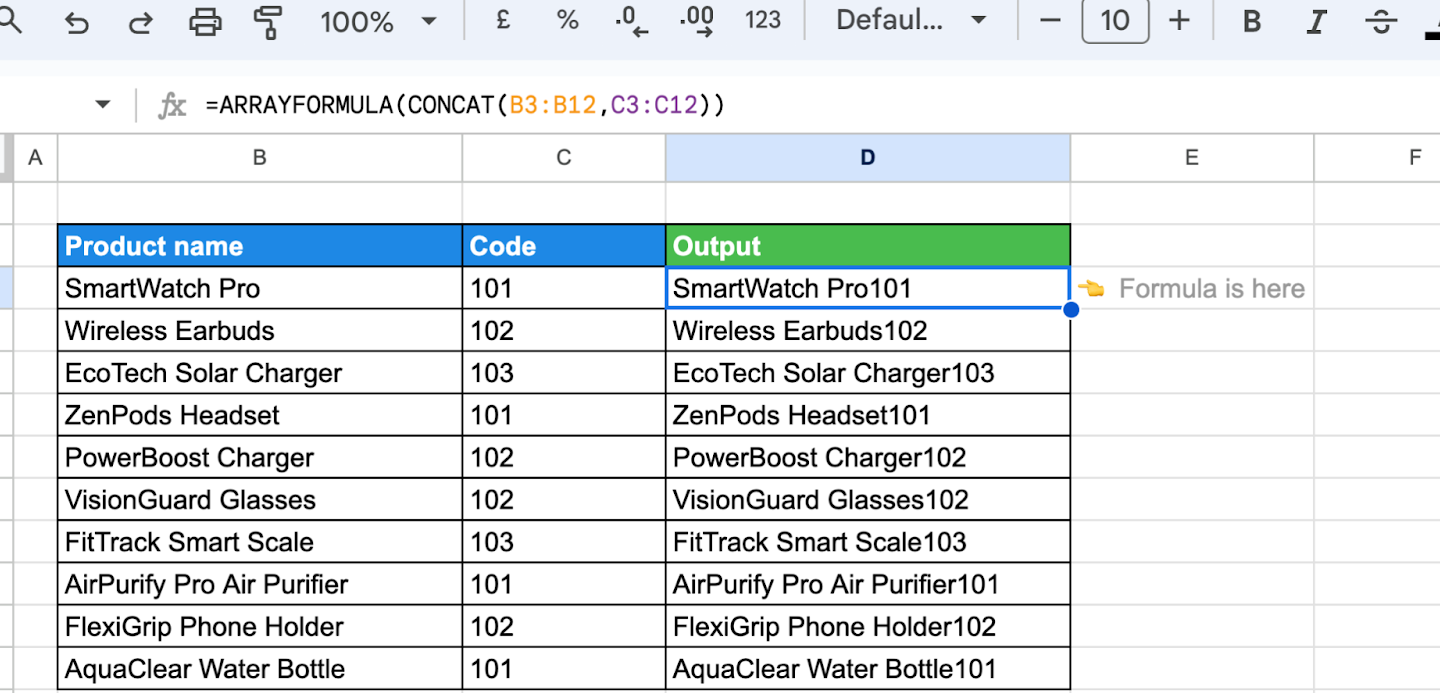Toggle strikethrough formatting
The height and width of the screenshot is (693, 1440).
1380,21
